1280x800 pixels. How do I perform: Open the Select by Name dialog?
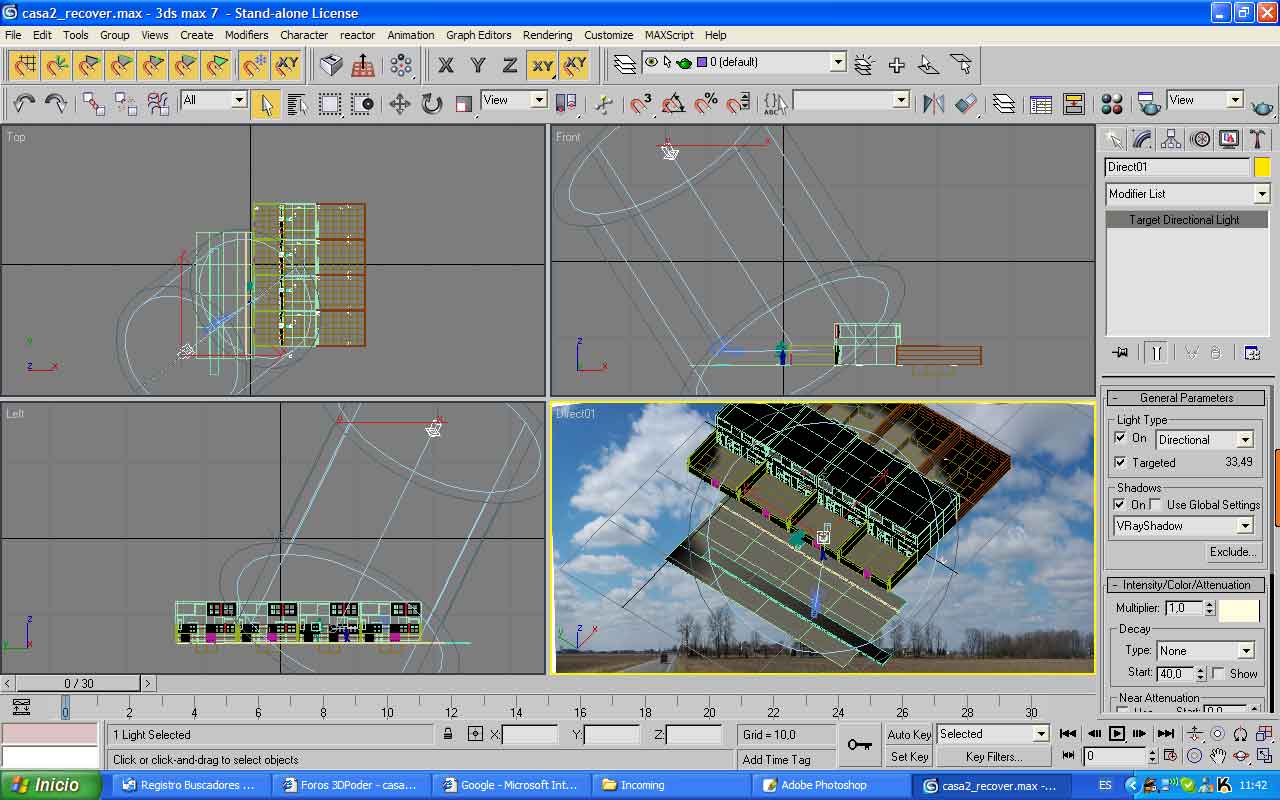297,103
